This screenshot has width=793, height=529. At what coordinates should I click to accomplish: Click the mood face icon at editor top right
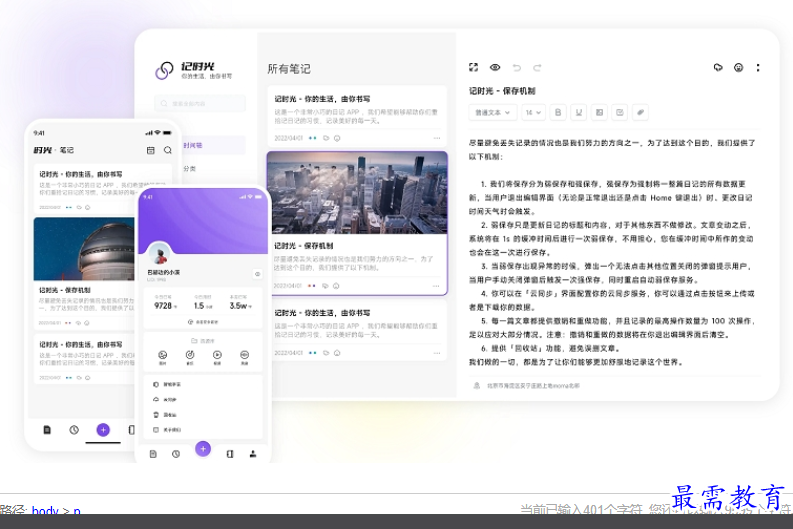[x=738, y=67]
